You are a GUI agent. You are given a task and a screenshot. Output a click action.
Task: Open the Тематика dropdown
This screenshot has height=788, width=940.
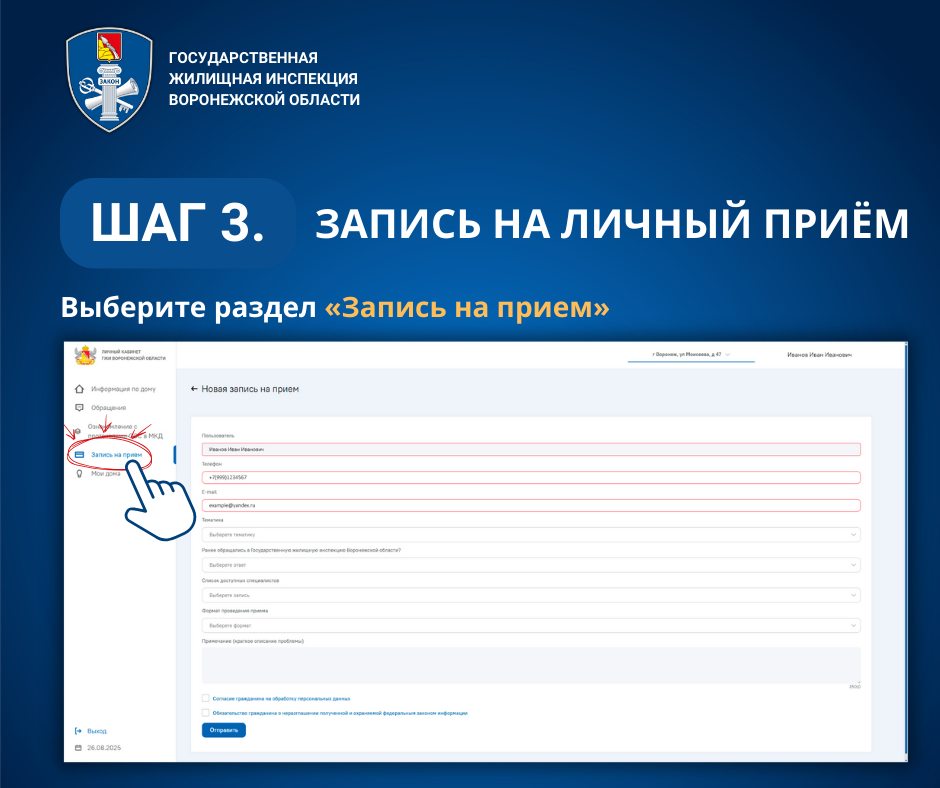(530, 535)
